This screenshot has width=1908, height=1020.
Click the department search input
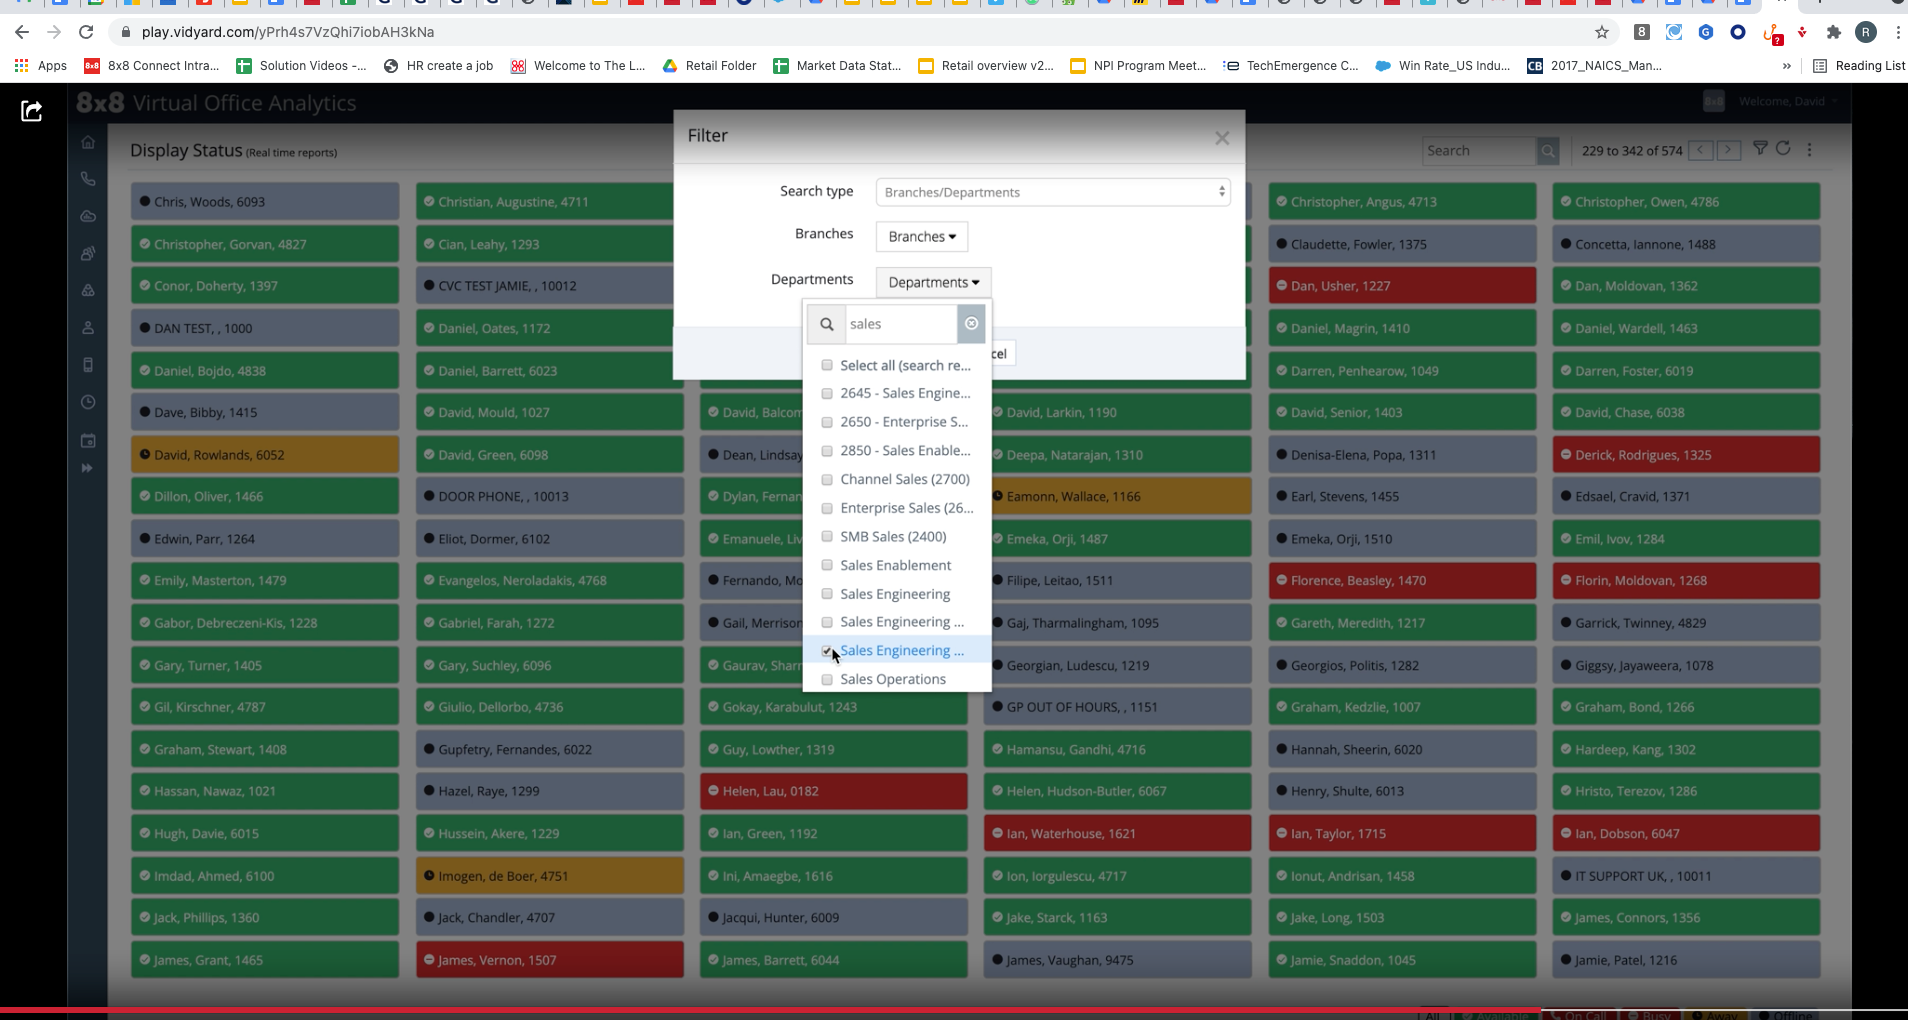(x=900, y=324)
